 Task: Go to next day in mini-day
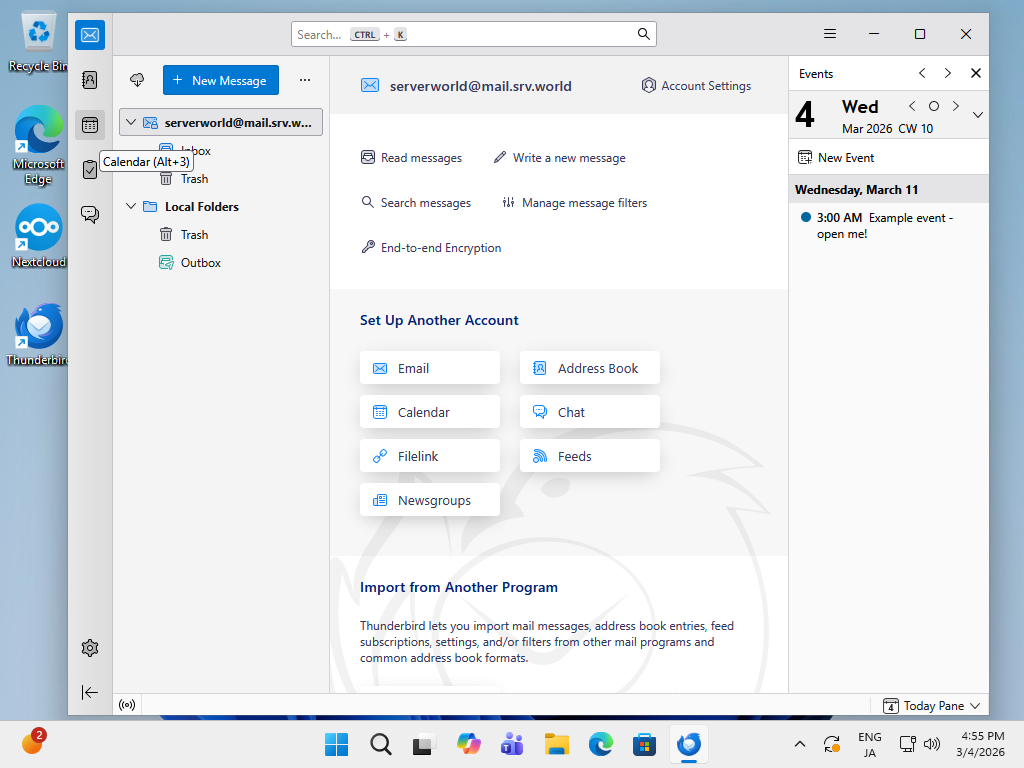pos(955,106)
